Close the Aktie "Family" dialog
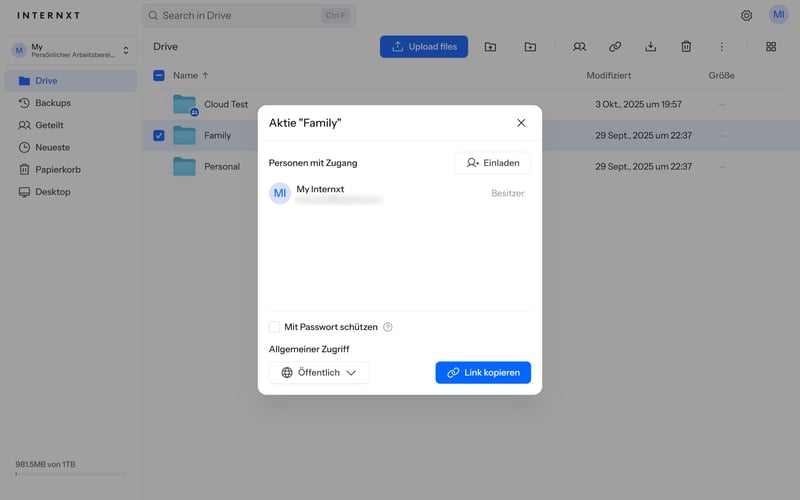800x500 pixels. [x=521, y=123]
